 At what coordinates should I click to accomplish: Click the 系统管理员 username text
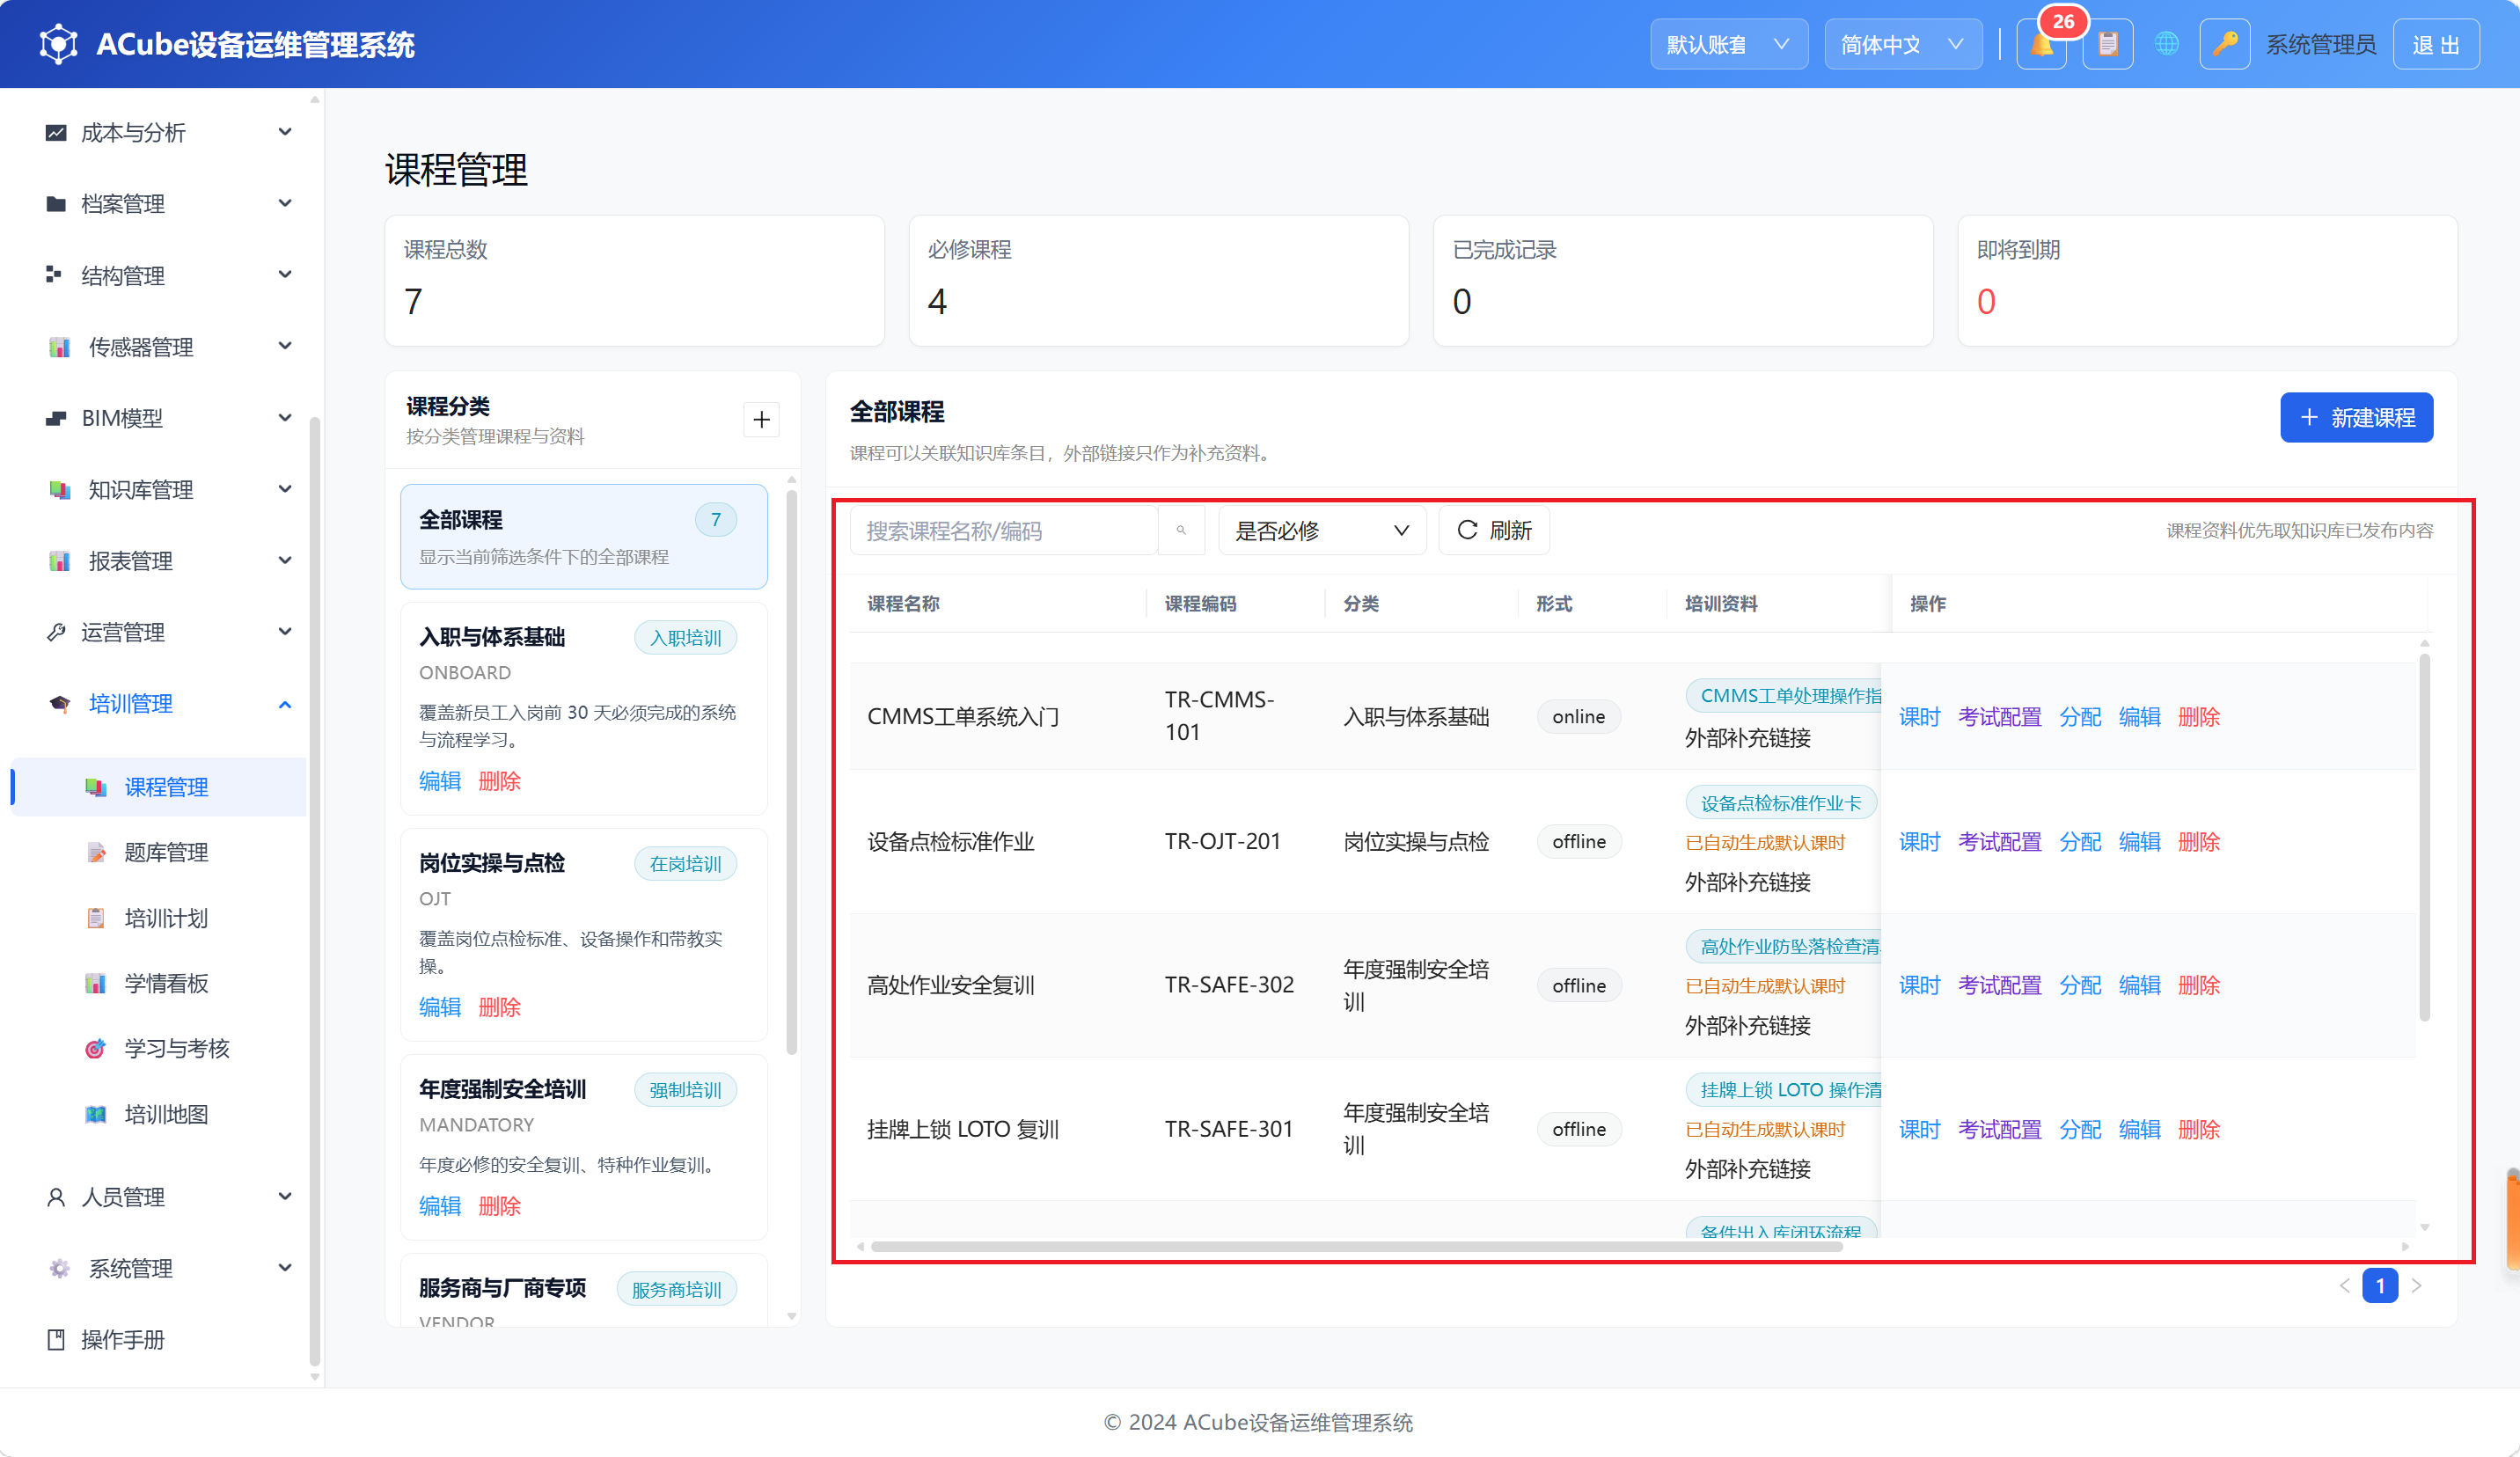tap(2320, 44)
